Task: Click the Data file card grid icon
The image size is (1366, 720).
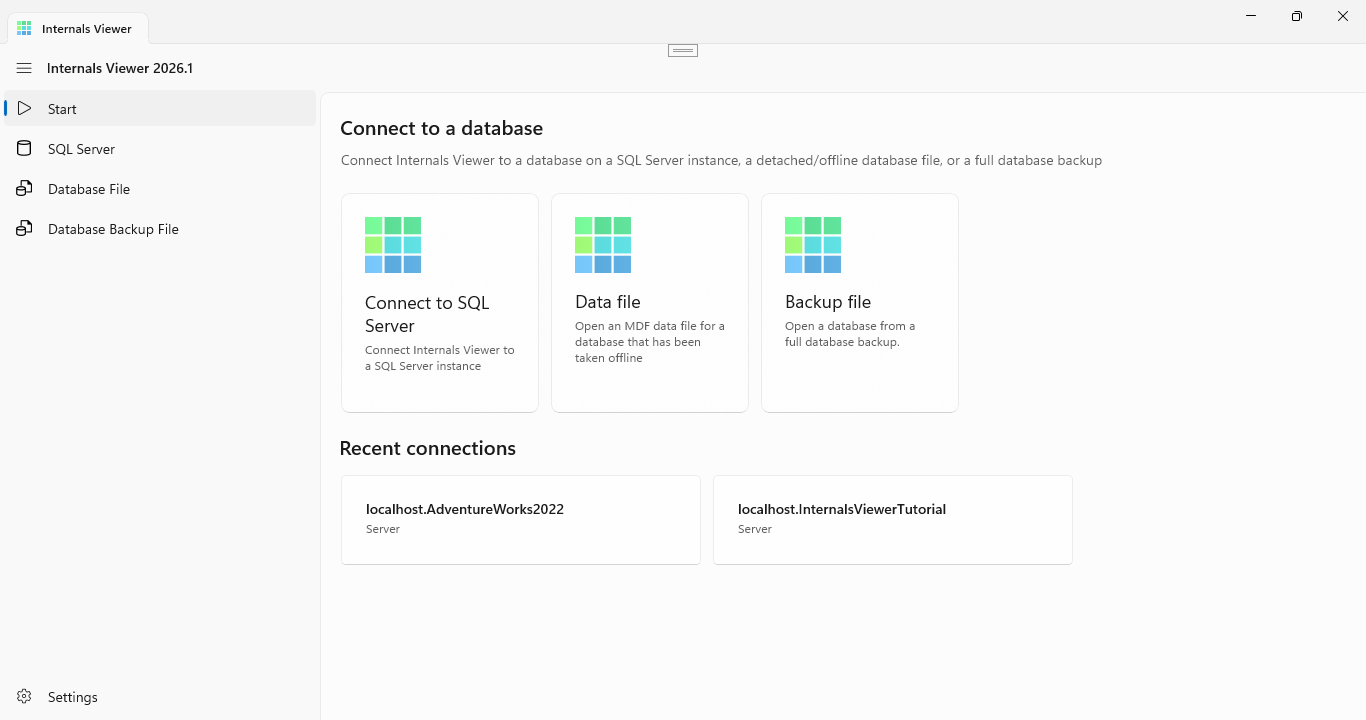Action: click(x=603, y=245)
